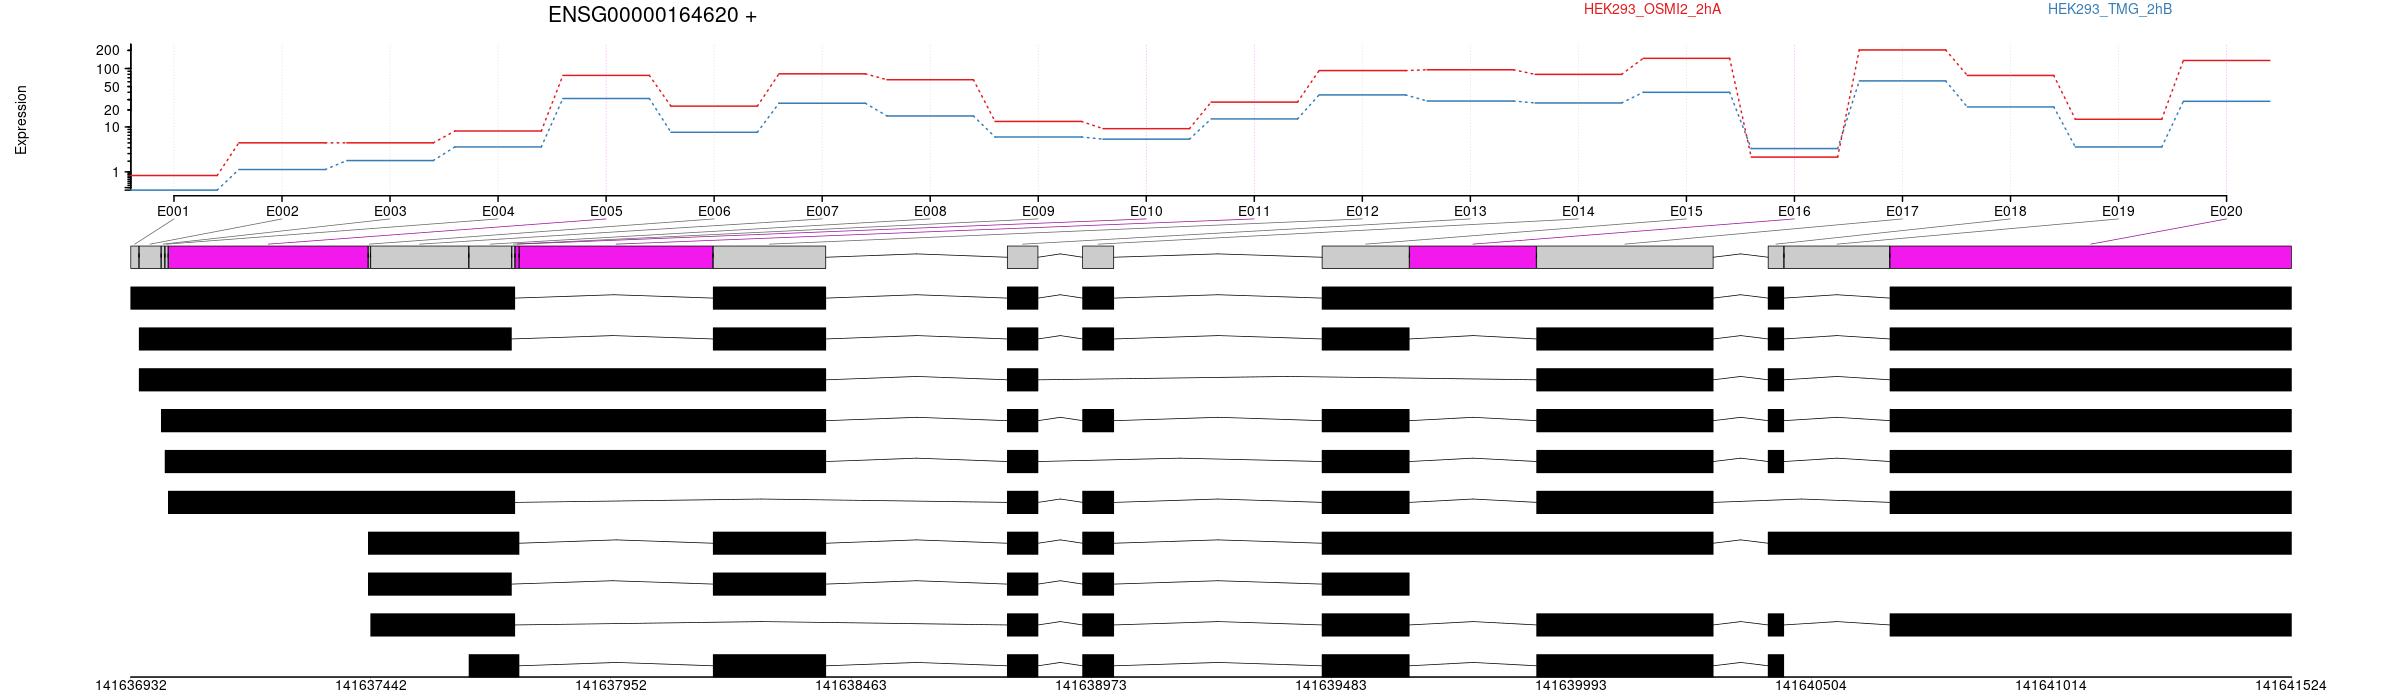Click genomic coordinate 141637442

pyautogui.click(x=371, y=686)
